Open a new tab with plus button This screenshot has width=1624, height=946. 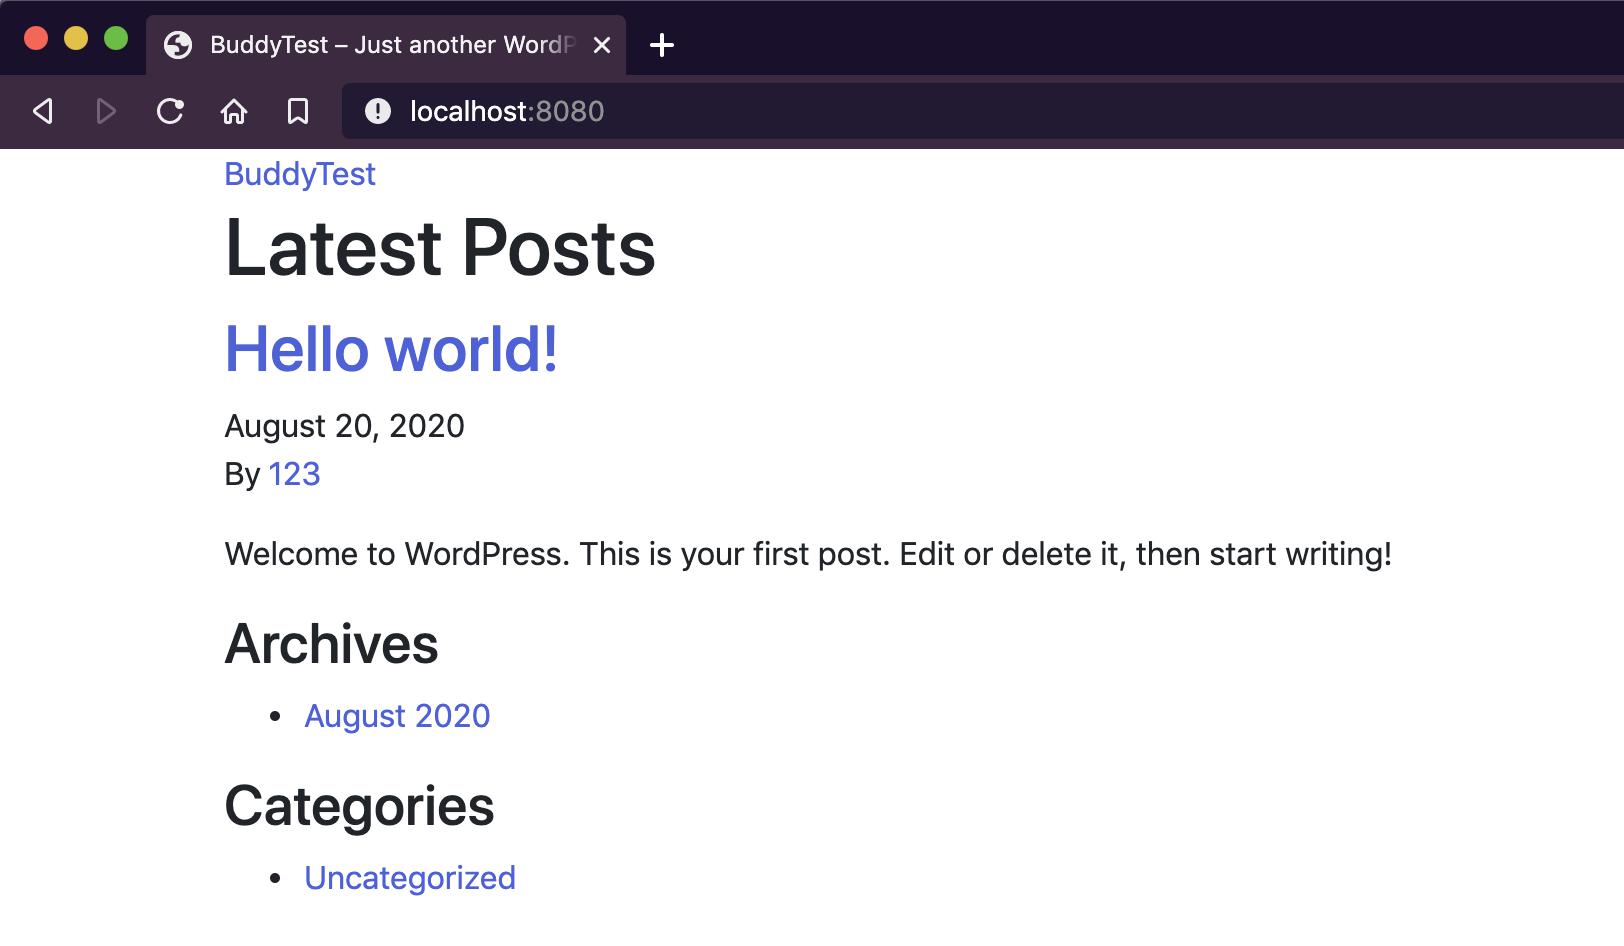coord(662,45)
